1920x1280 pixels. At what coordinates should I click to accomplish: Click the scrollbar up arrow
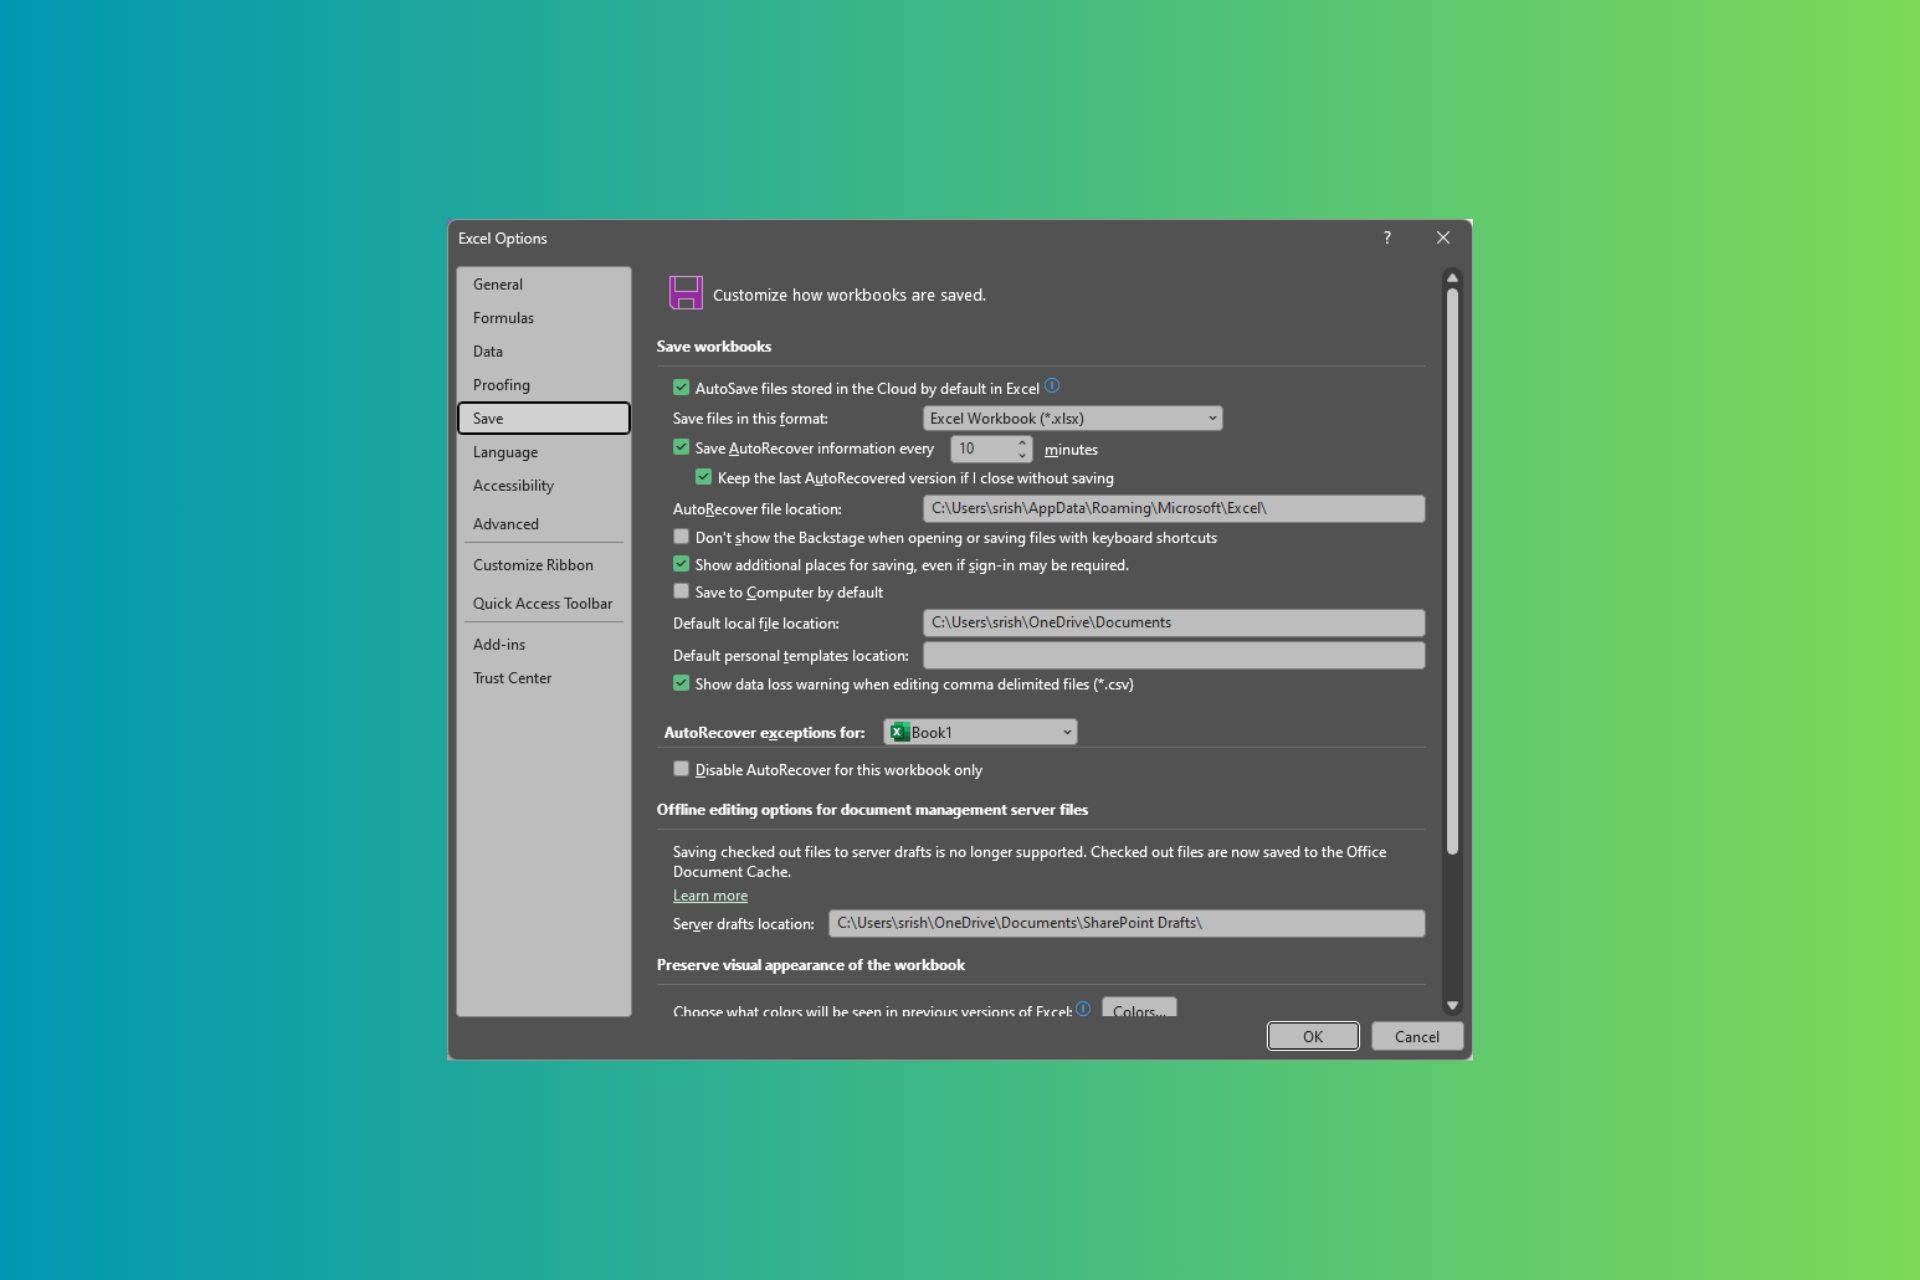1452,278
